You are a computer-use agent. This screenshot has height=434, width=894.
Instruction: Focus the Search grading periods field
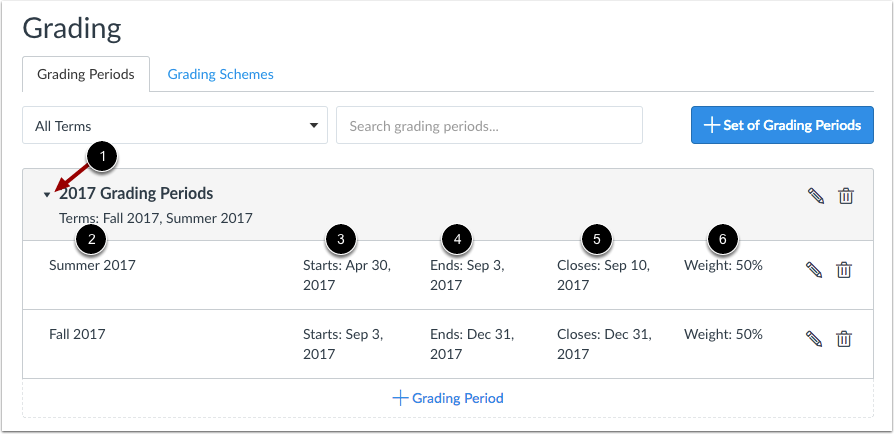[x=489, y=125]
